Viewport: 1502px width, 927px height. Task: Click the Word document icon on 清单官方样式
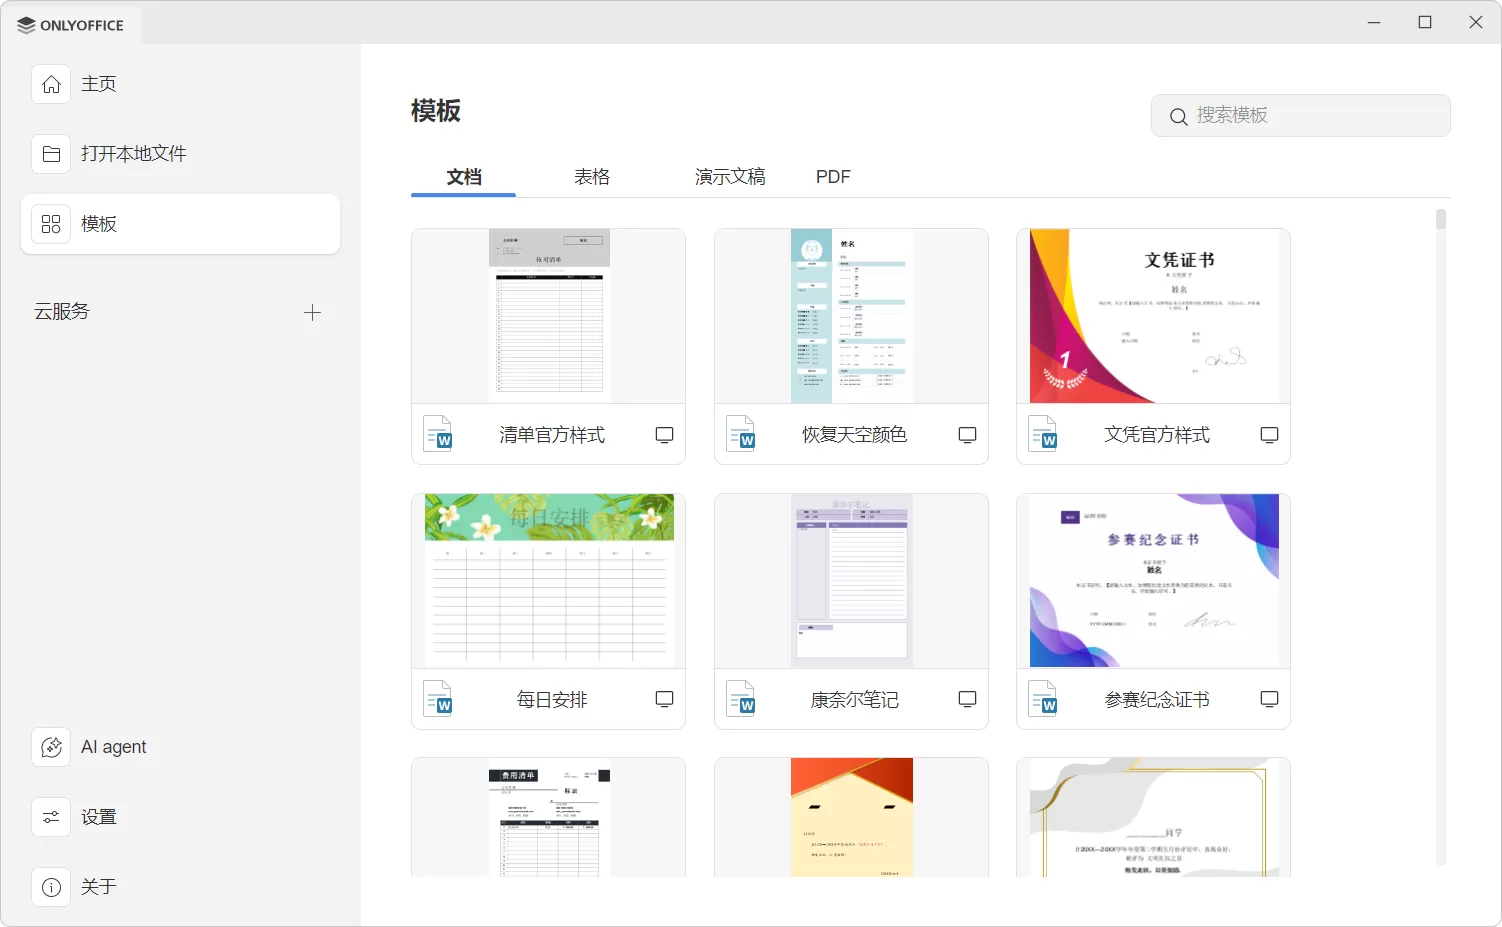(439, 434)
